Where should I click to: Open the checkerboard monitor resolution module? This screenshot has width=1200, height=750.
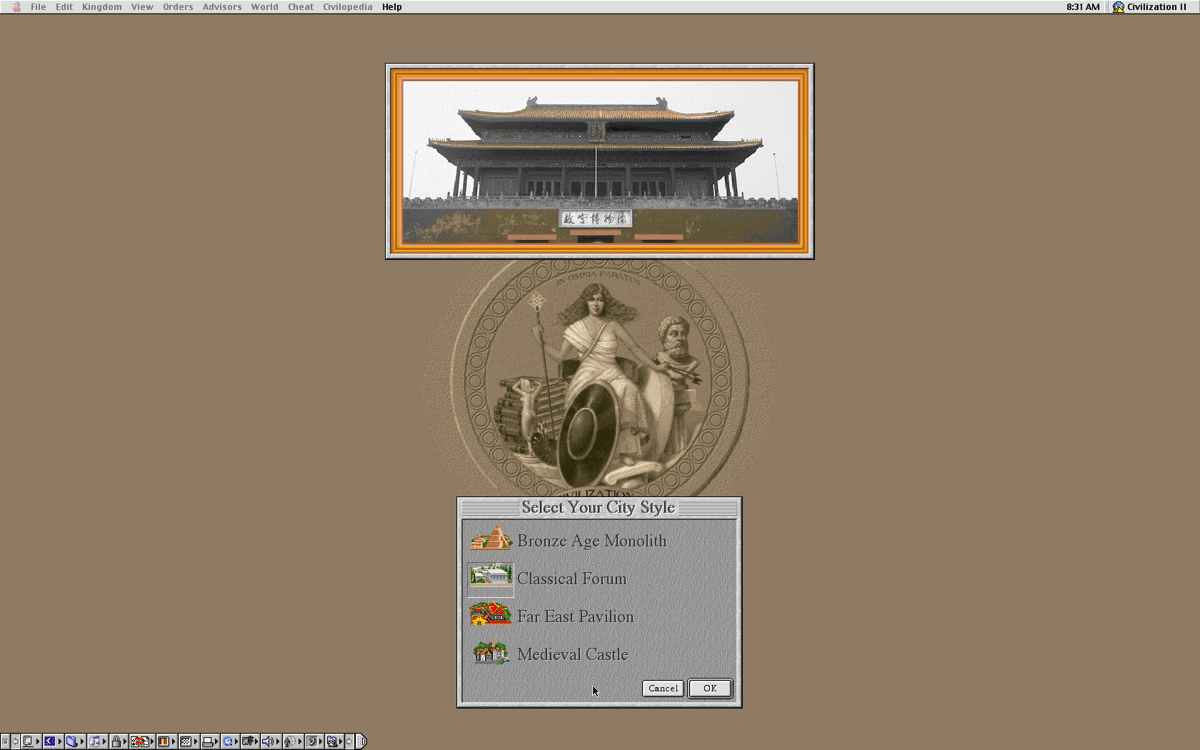coord(188,741)
